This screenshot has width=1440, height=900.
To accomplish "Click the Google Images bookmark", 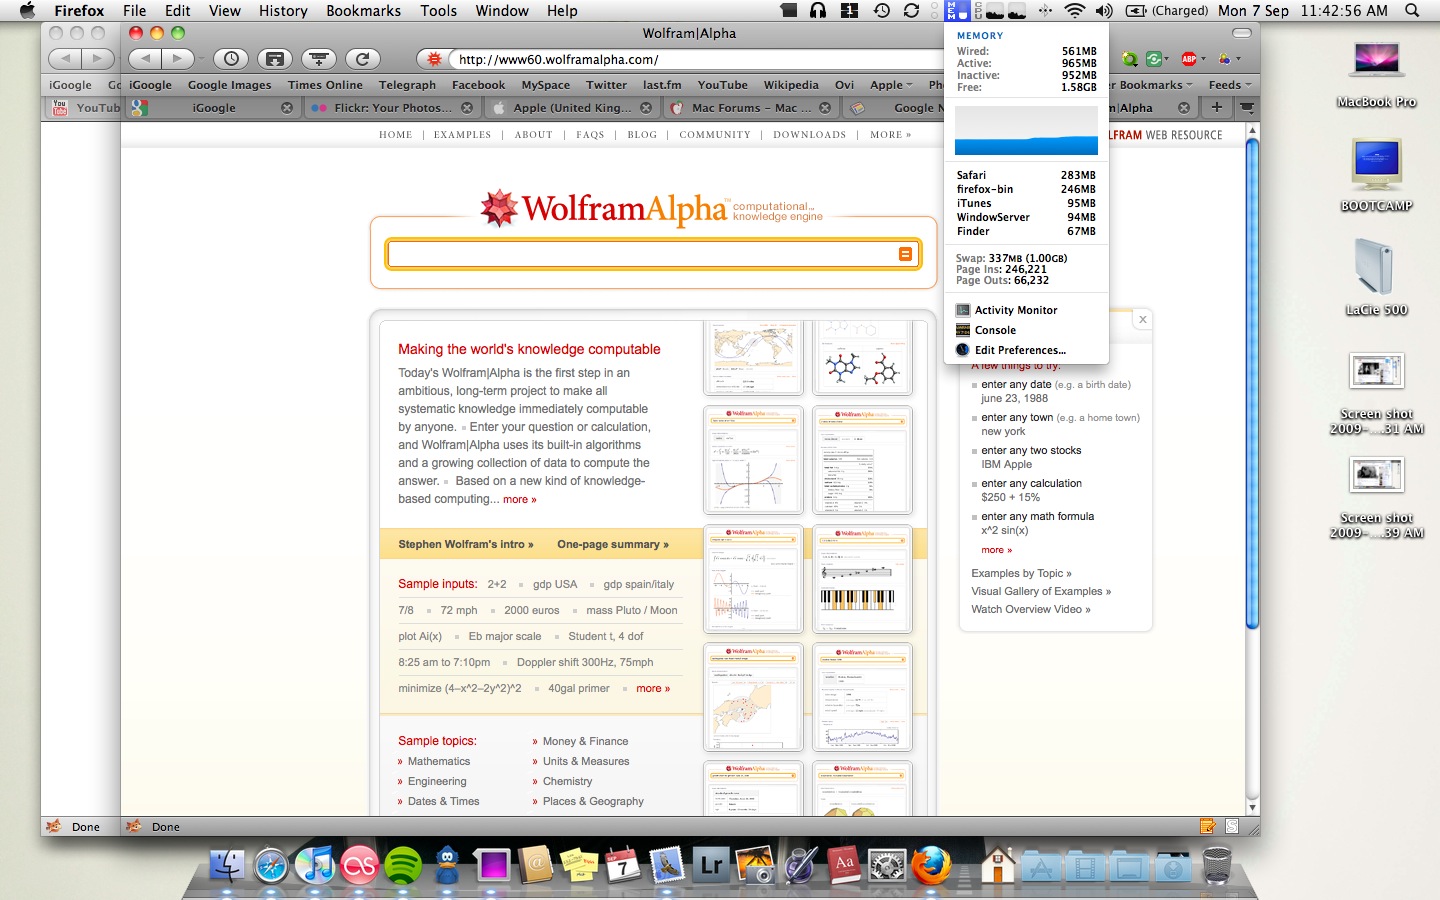I will tap(230, 85).
